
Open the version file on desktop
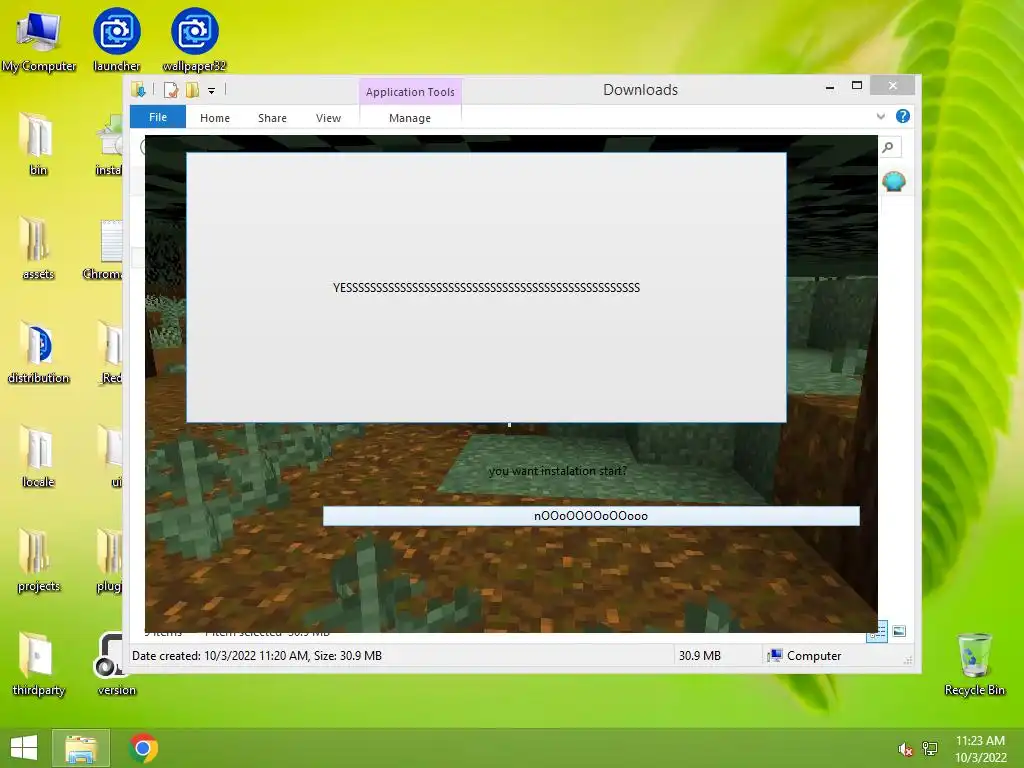click(116, 664)
